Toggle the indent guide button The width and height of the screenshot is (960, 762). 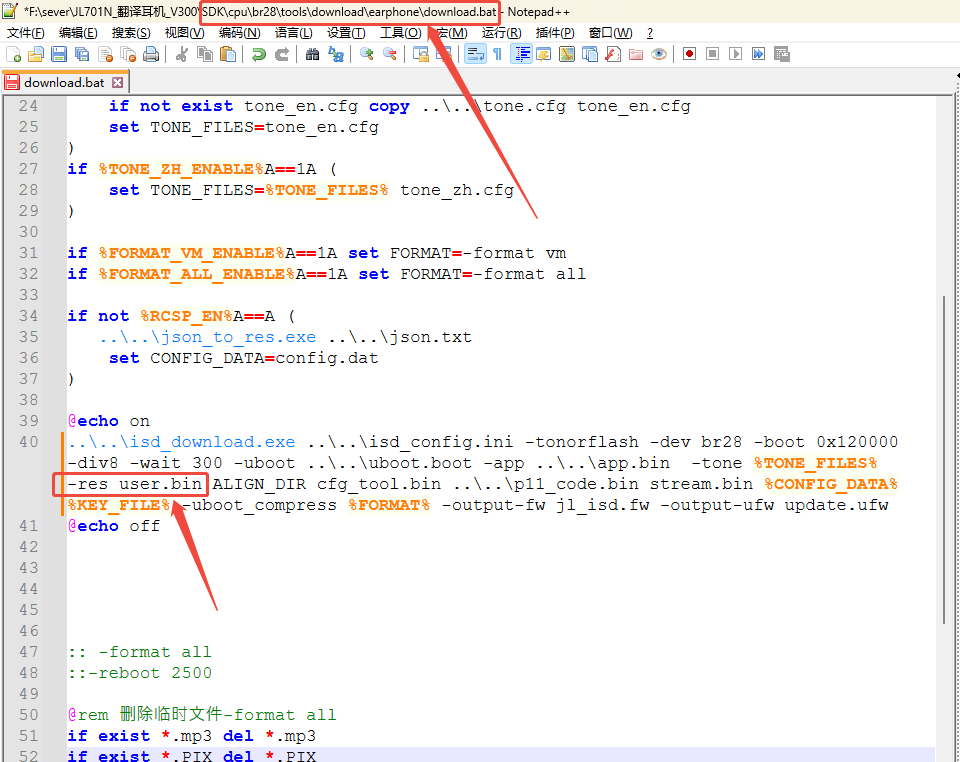[x=521, y=54]
